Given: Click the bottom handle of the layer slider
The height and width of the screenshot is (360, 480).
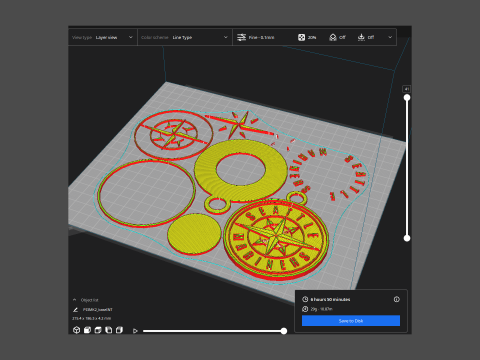Looking at the screenshot, I should [x=407, y=238].
